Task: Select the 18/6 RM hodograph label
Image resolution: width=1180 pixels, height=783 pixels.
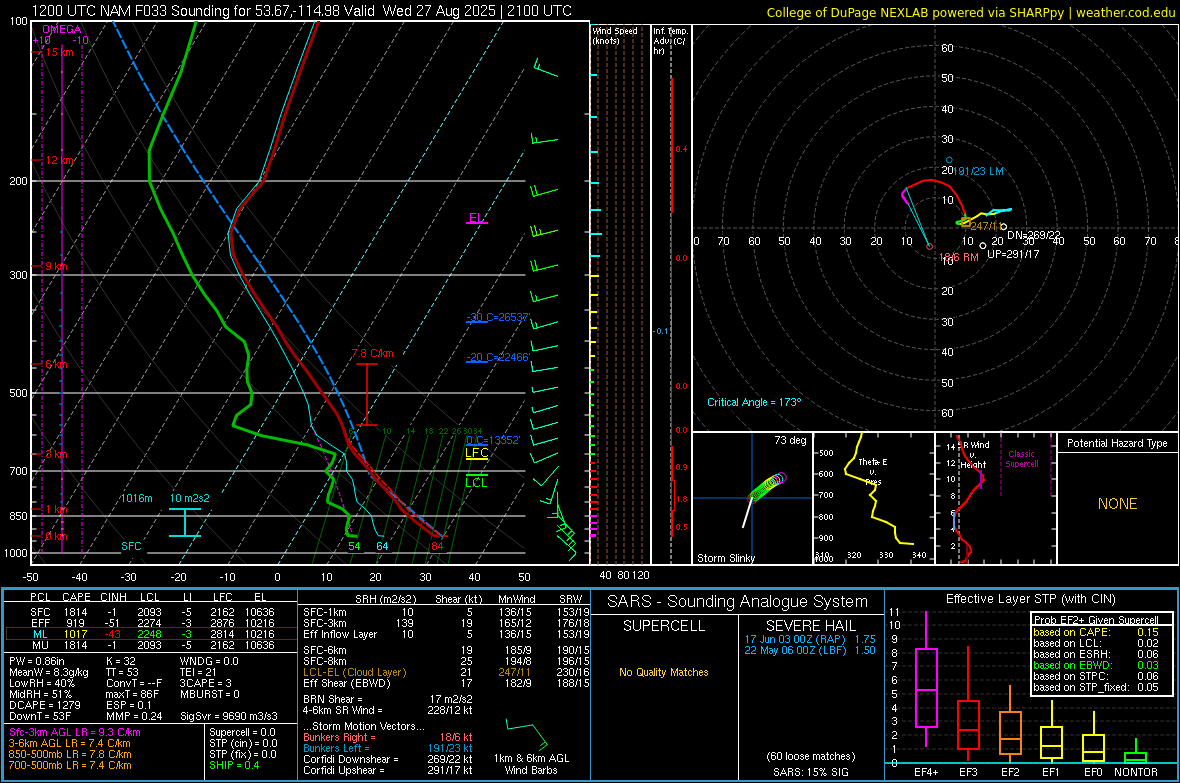Action: tap(959, 257)
